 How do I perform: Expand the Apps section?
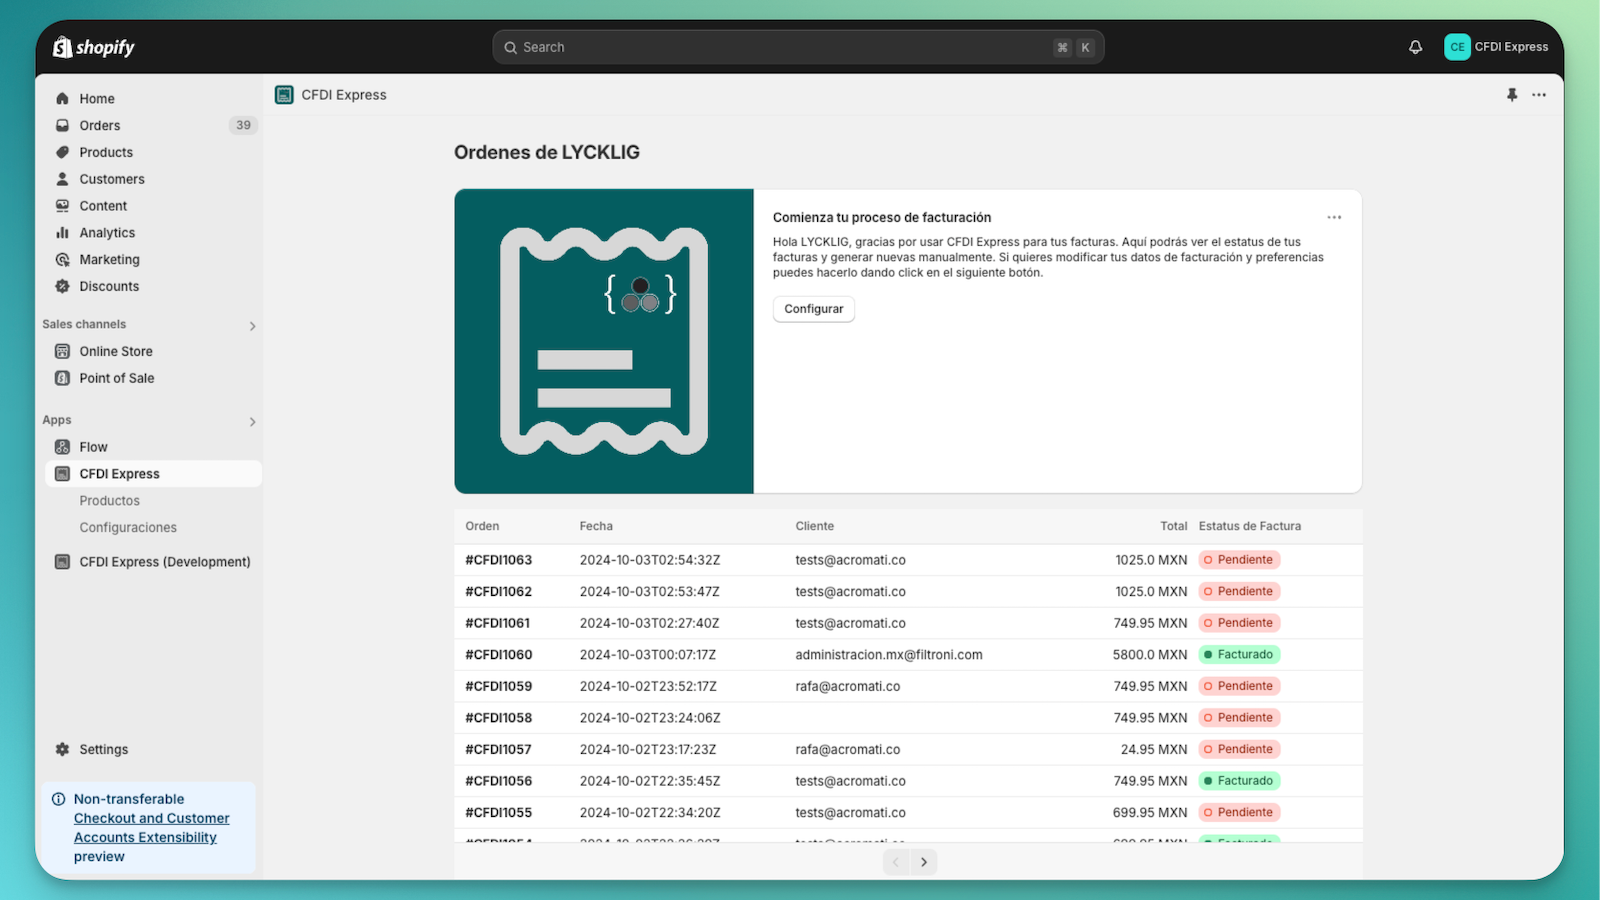(x=252, y=422)
